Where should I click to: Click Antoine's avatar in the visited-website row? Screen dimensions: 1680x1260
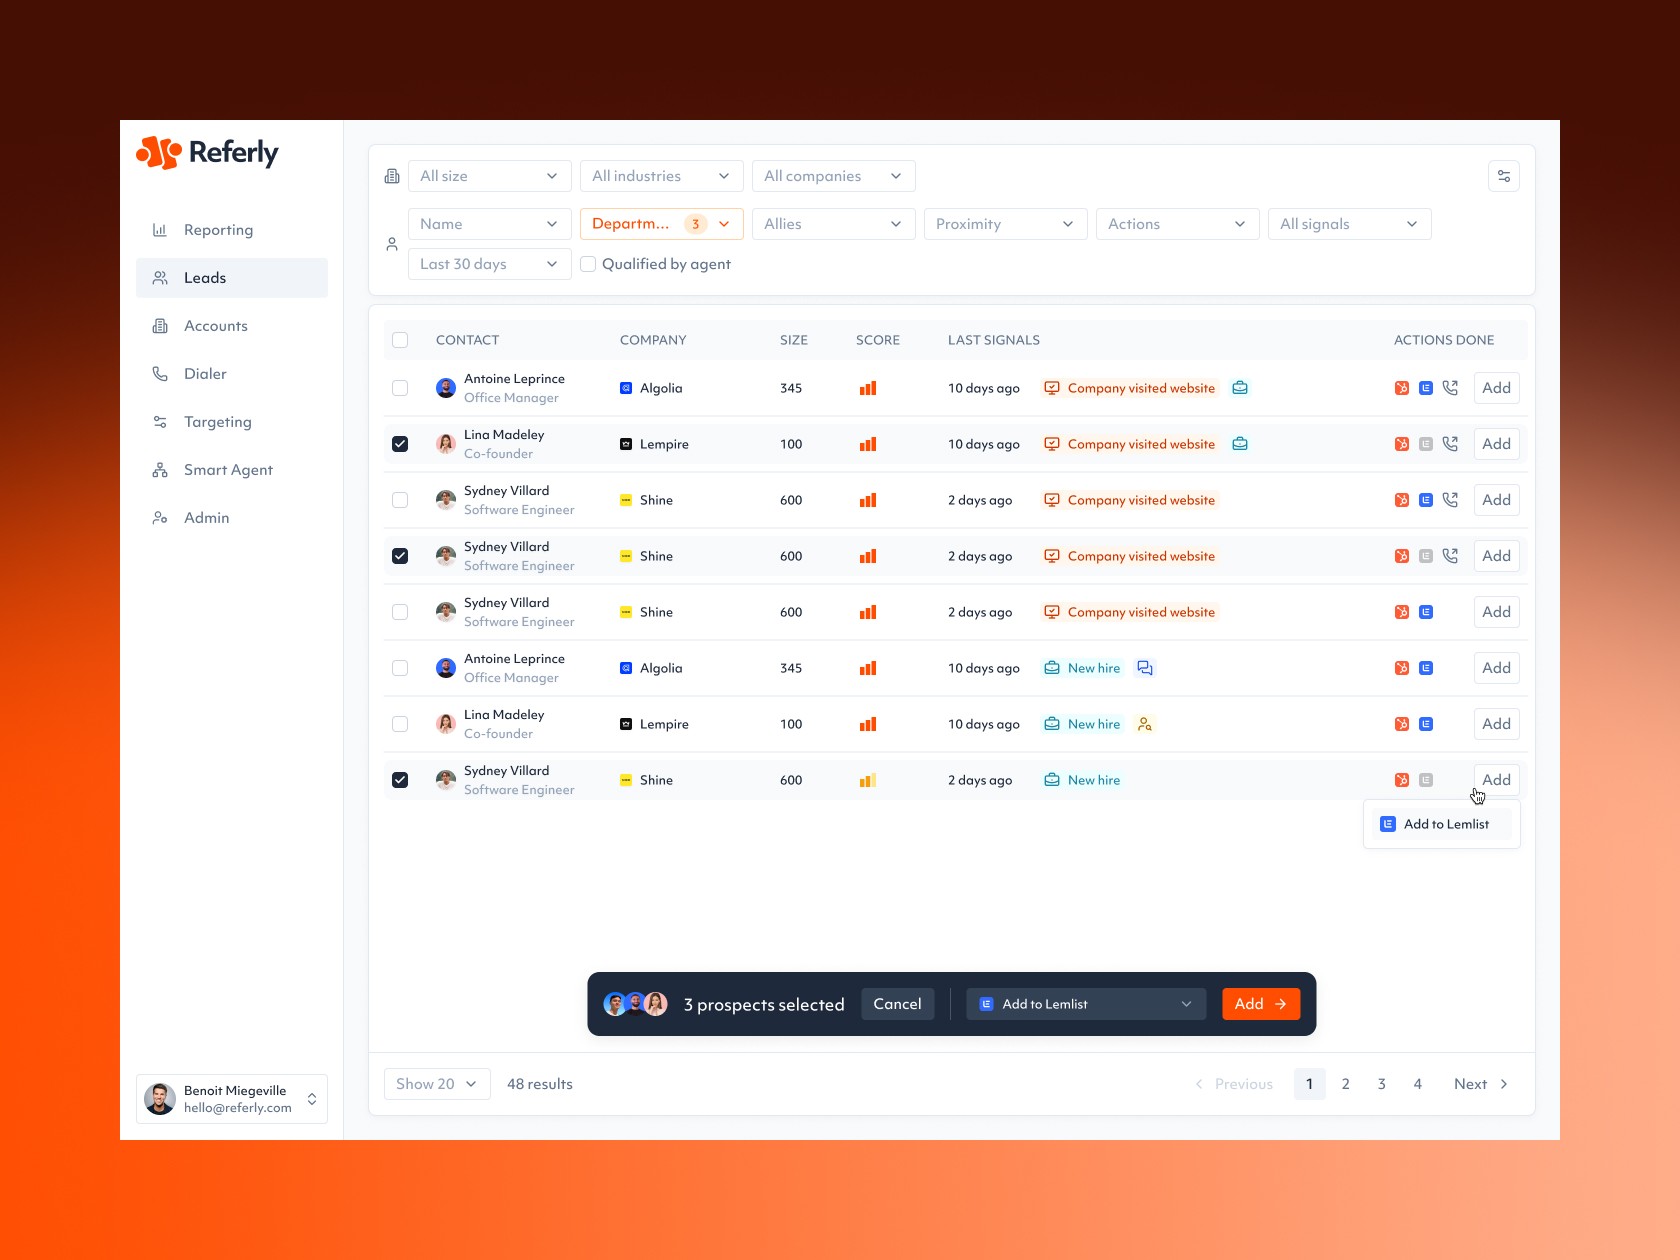tap(446, 388)
